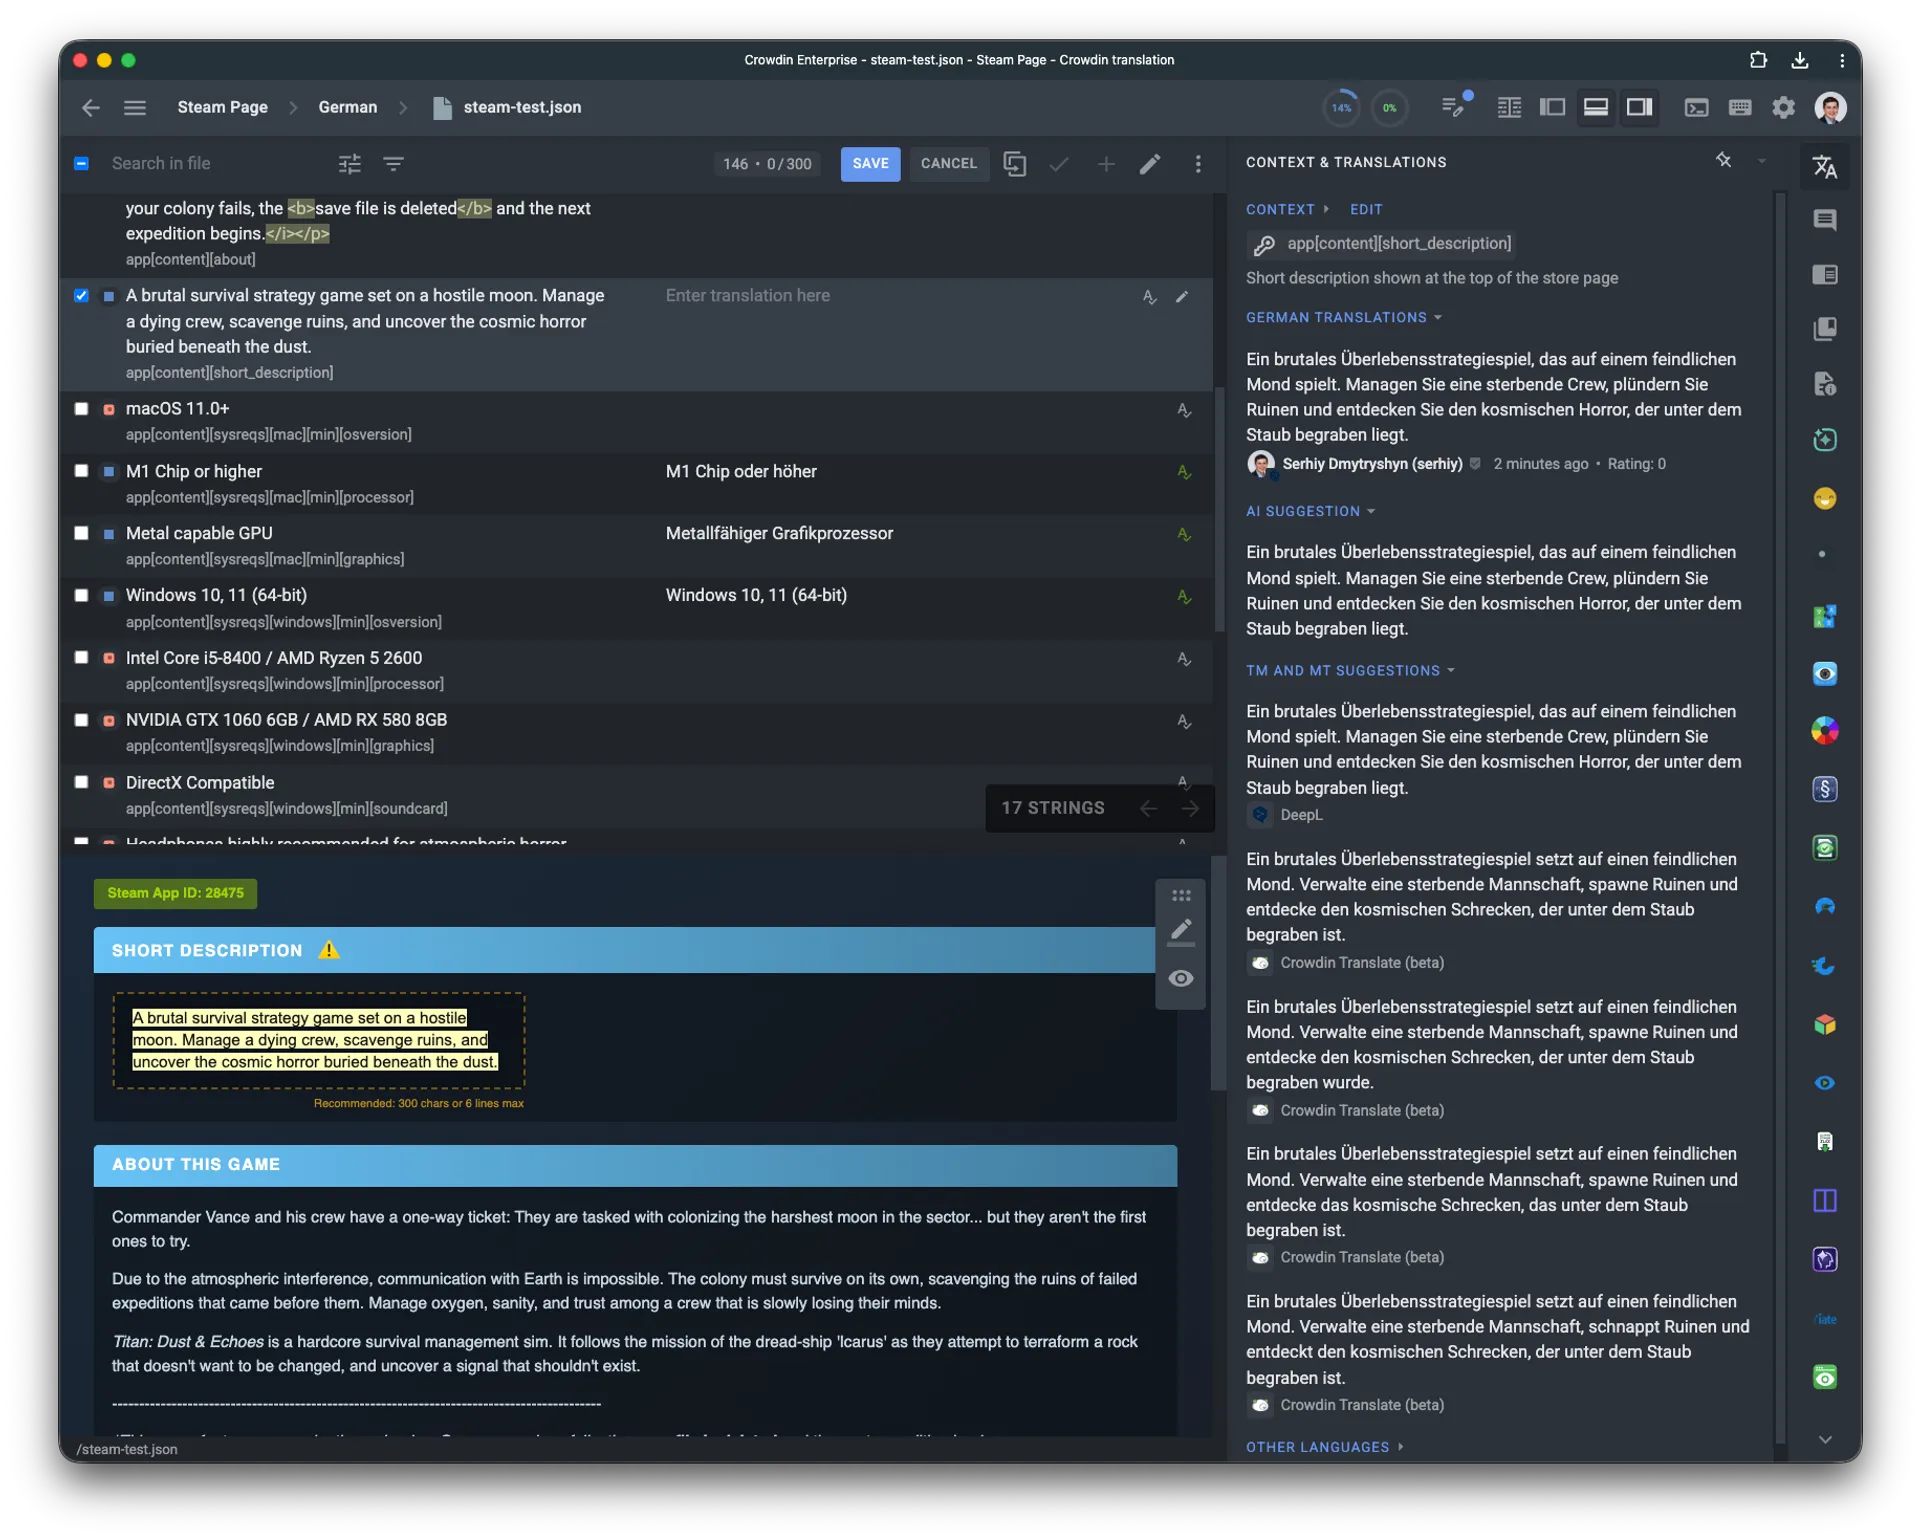Uncheck the selected brutal survival strategy string
1920x1540 pixels.
pos(81,295)
